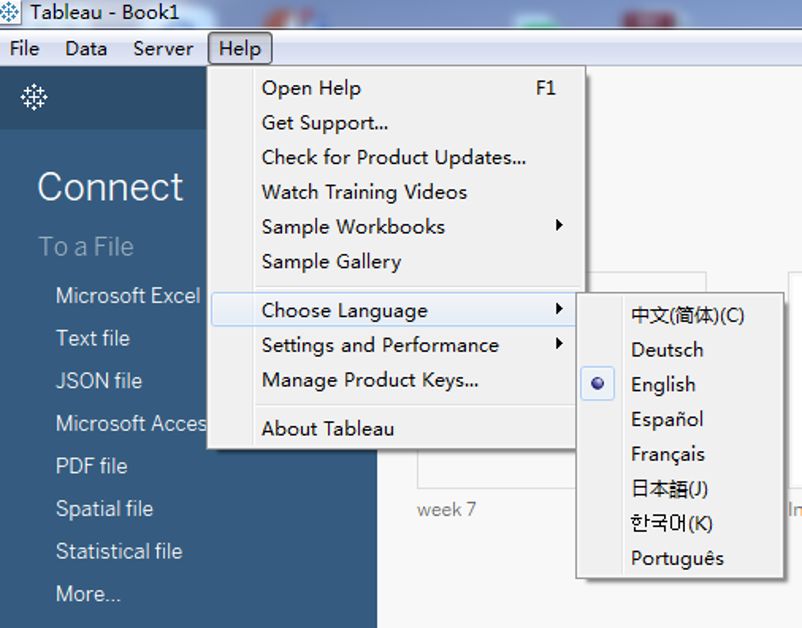
Task: Click the To a File heading
Action: (x=86, y=246)
